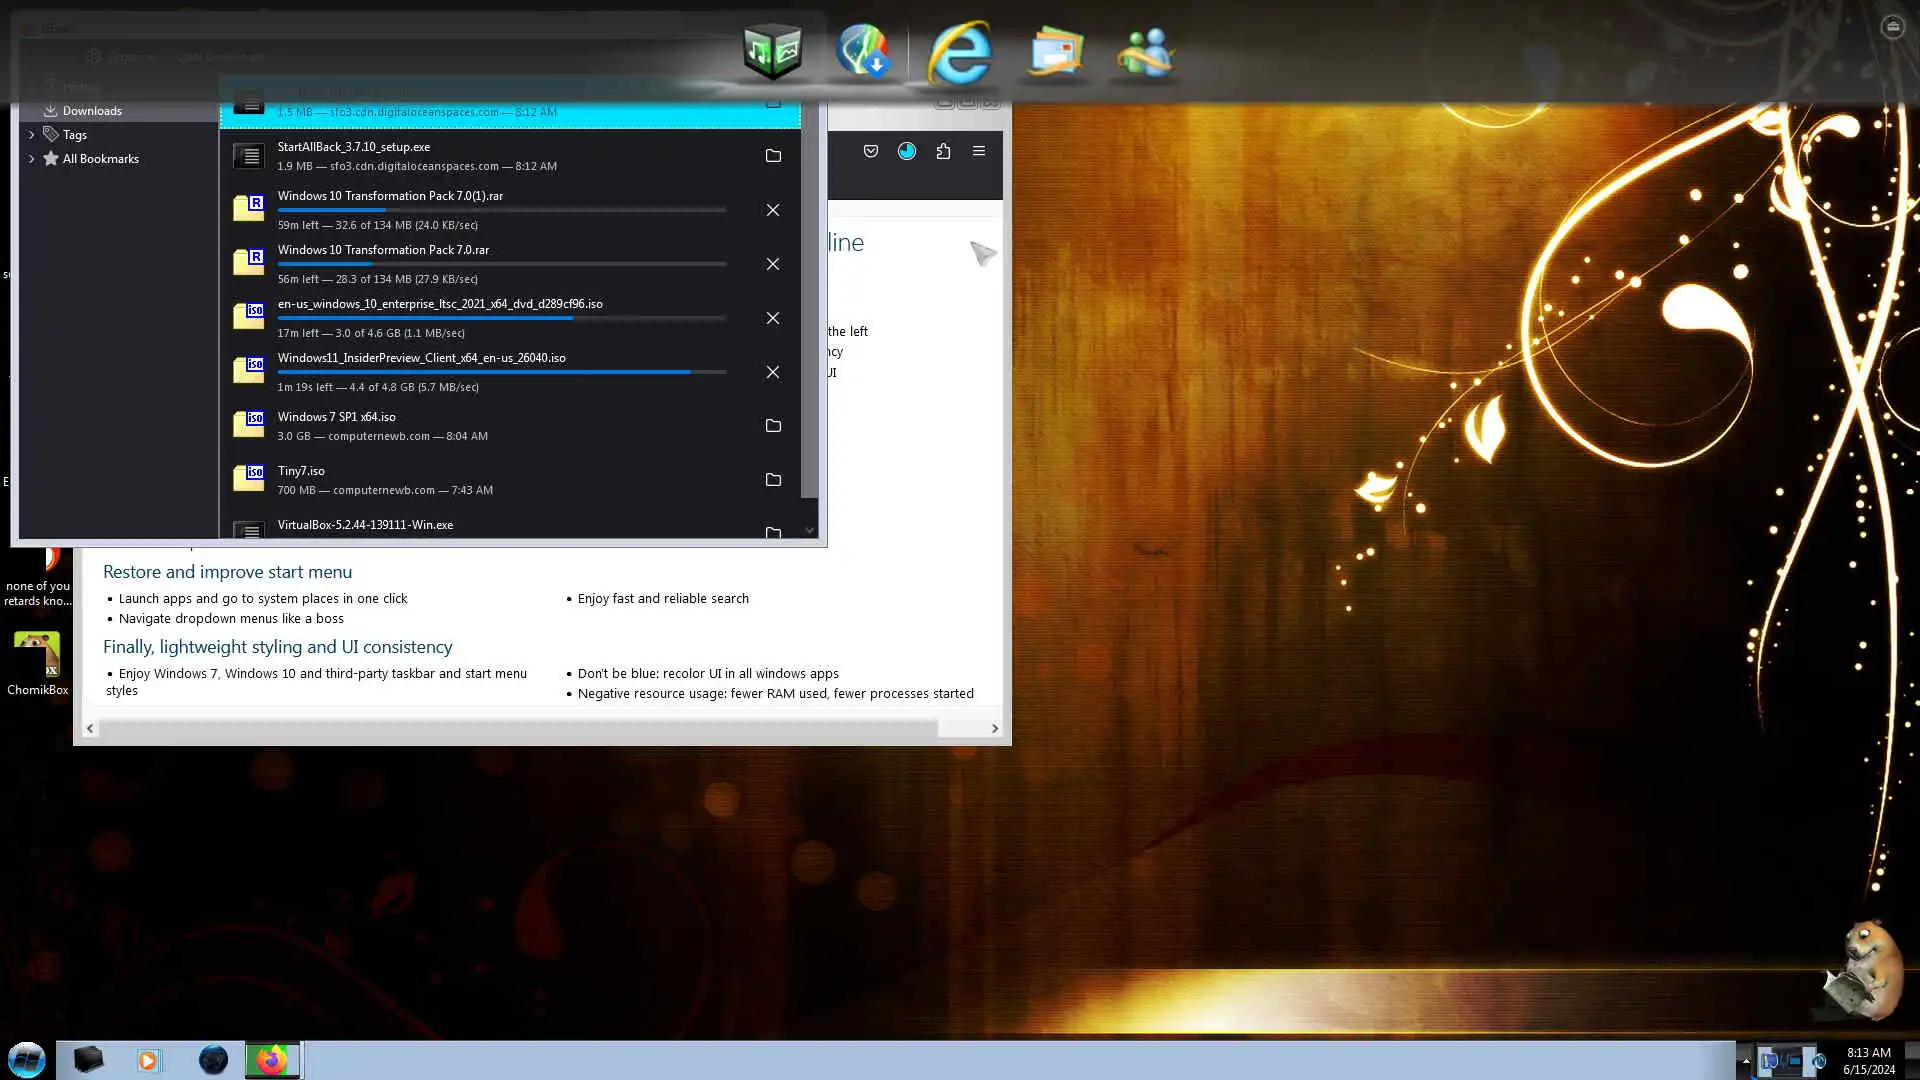Open Firefox hamburger application menu
This screenshot has height=1080, width=1920.
tap(978, 151)
